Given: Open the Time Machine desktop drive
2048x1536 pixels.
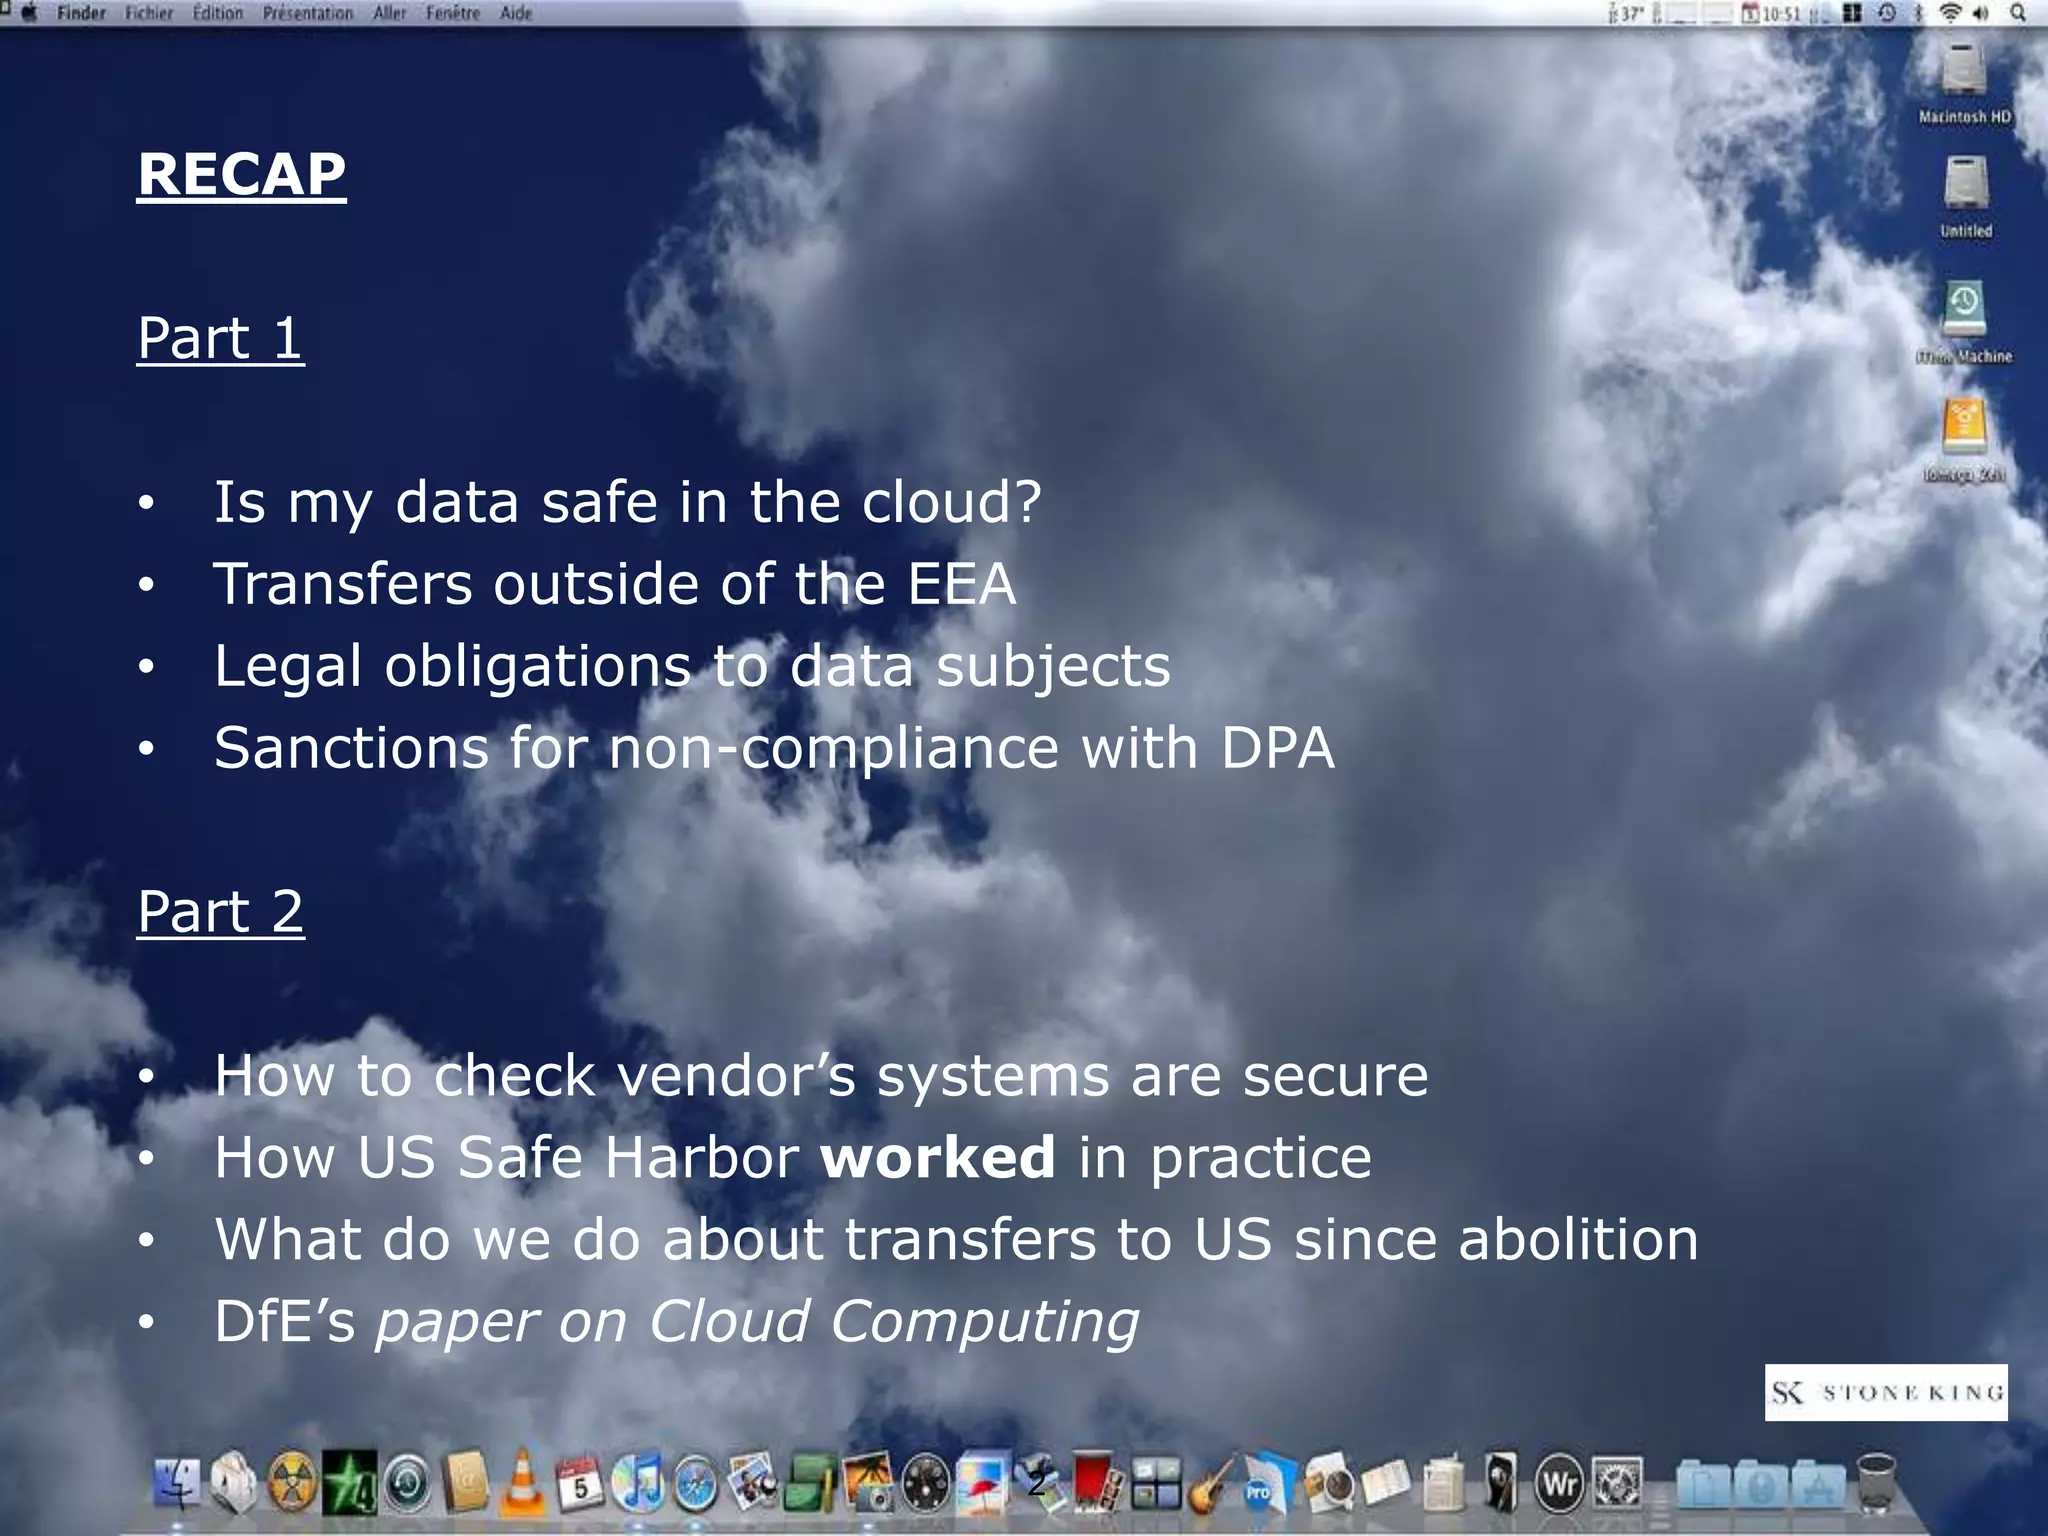Looking at the screenshot, I should tap(1964, 322).
